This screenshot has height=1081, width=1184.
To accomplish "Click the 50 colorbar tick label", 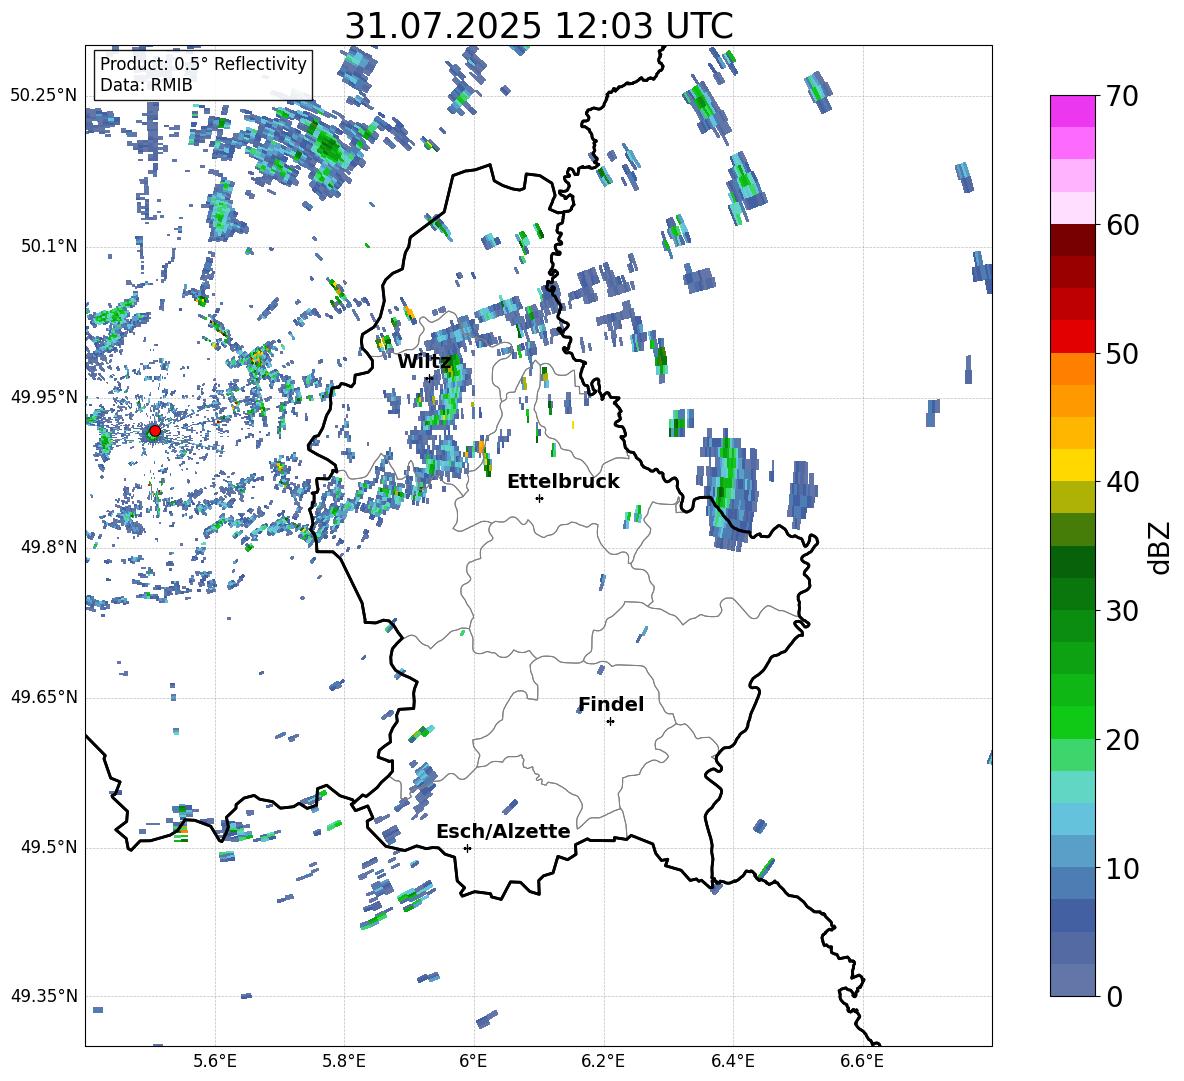I will 1122,353.
